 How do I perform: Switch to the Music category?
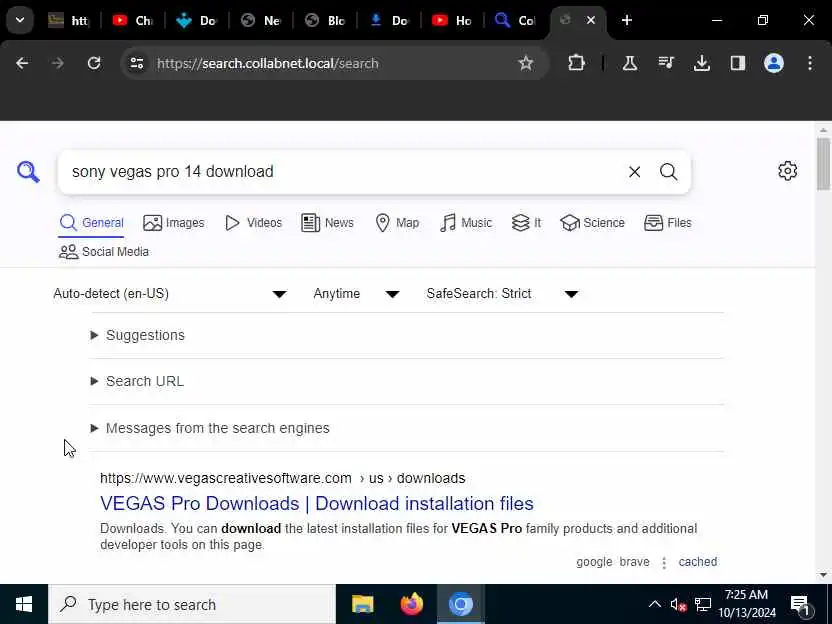[x=466, y=223]
